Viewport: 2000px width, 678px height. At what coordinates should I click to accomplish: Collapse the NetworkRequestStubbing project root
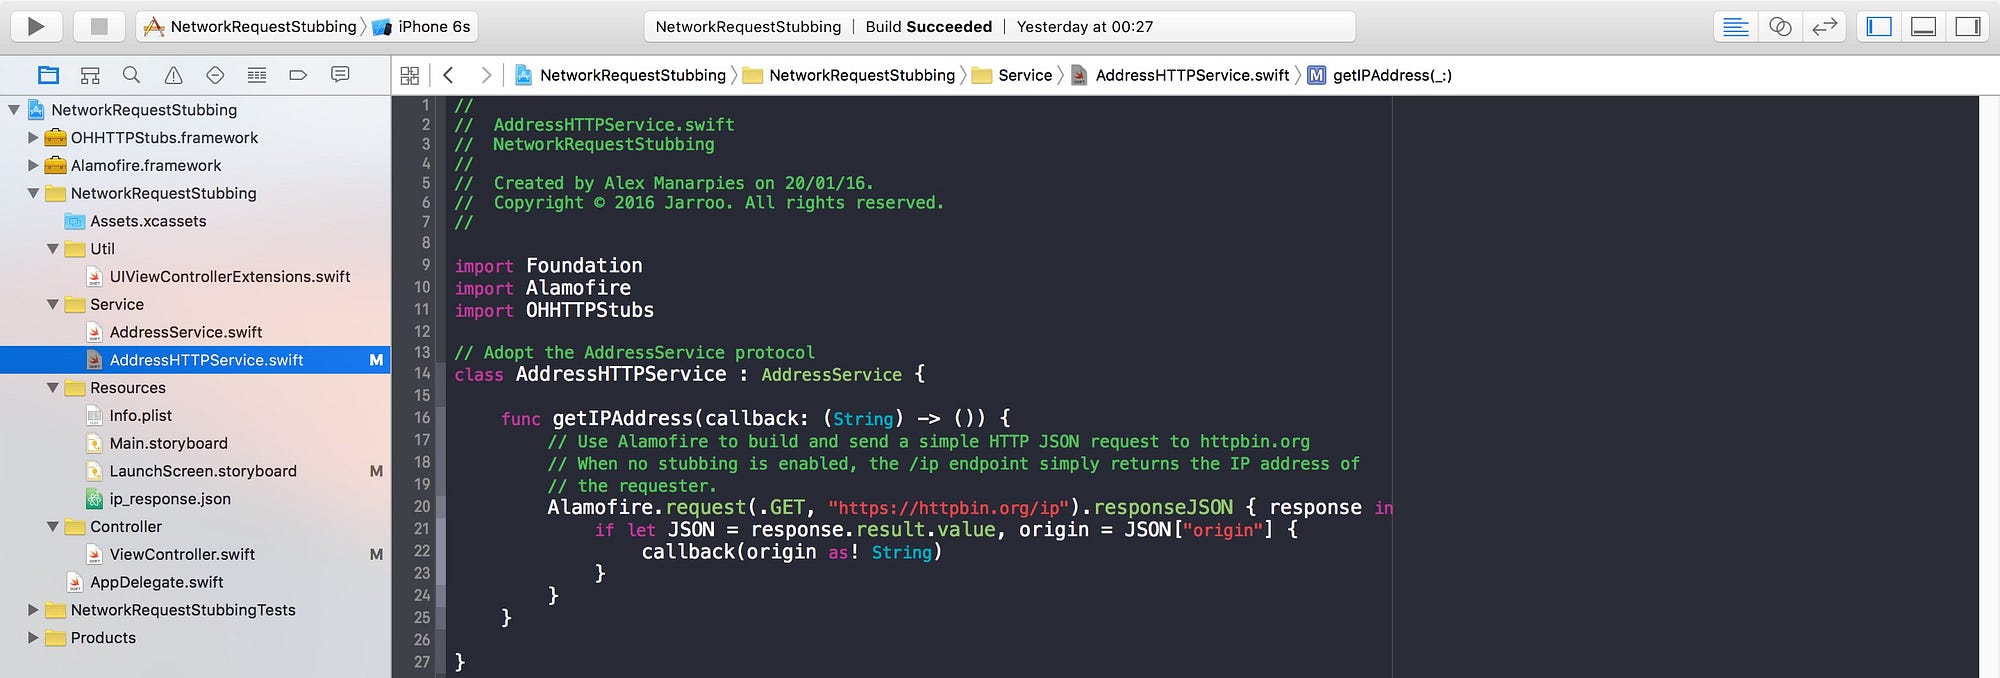pyautogui.click(x=14, y=110)
